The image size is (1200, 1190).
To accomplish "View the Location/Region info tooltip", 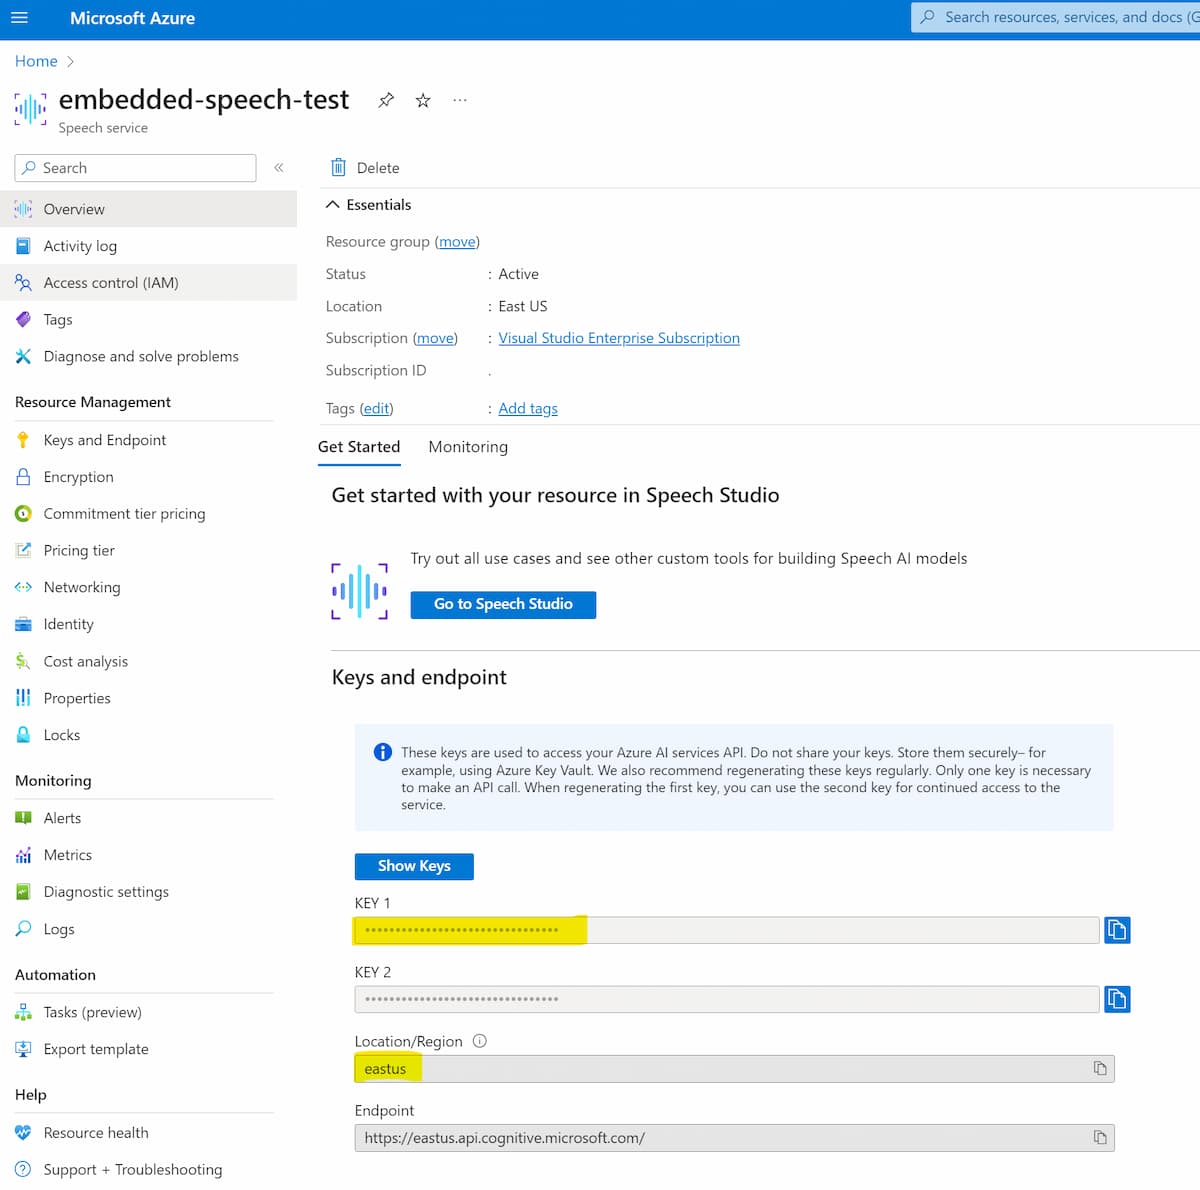I will pos(479,1040).
